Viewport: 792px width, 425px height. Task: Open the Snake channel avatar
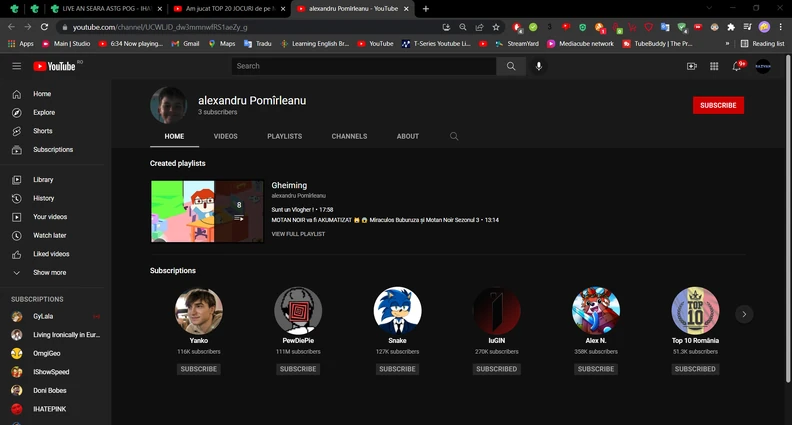click(x=398, y=311)
